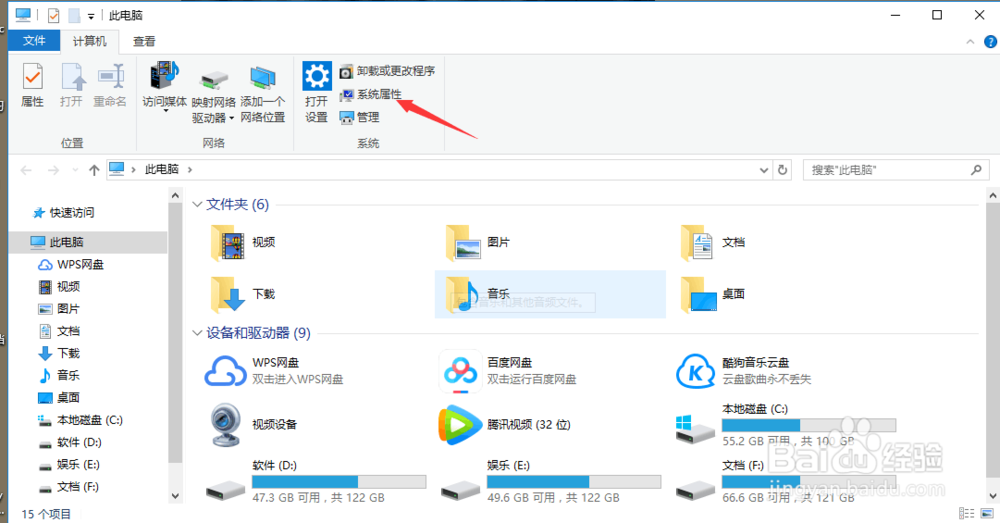Viewport: 1000px width, 523px height.
Task: Select 桌面 in the navigation pane
Action: click(59, 397)
